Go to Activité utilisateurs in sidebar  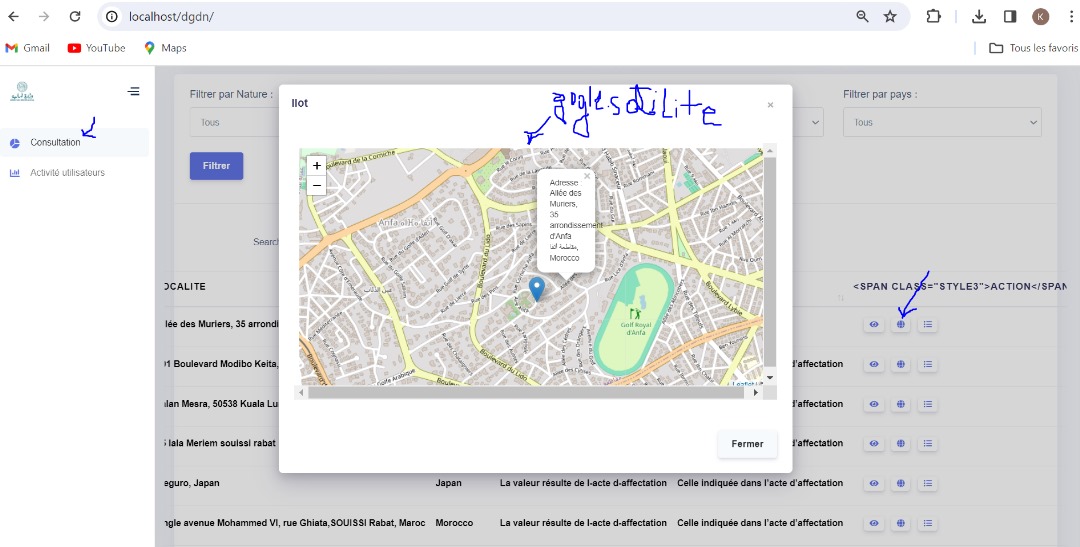click(x=67, y=173)
